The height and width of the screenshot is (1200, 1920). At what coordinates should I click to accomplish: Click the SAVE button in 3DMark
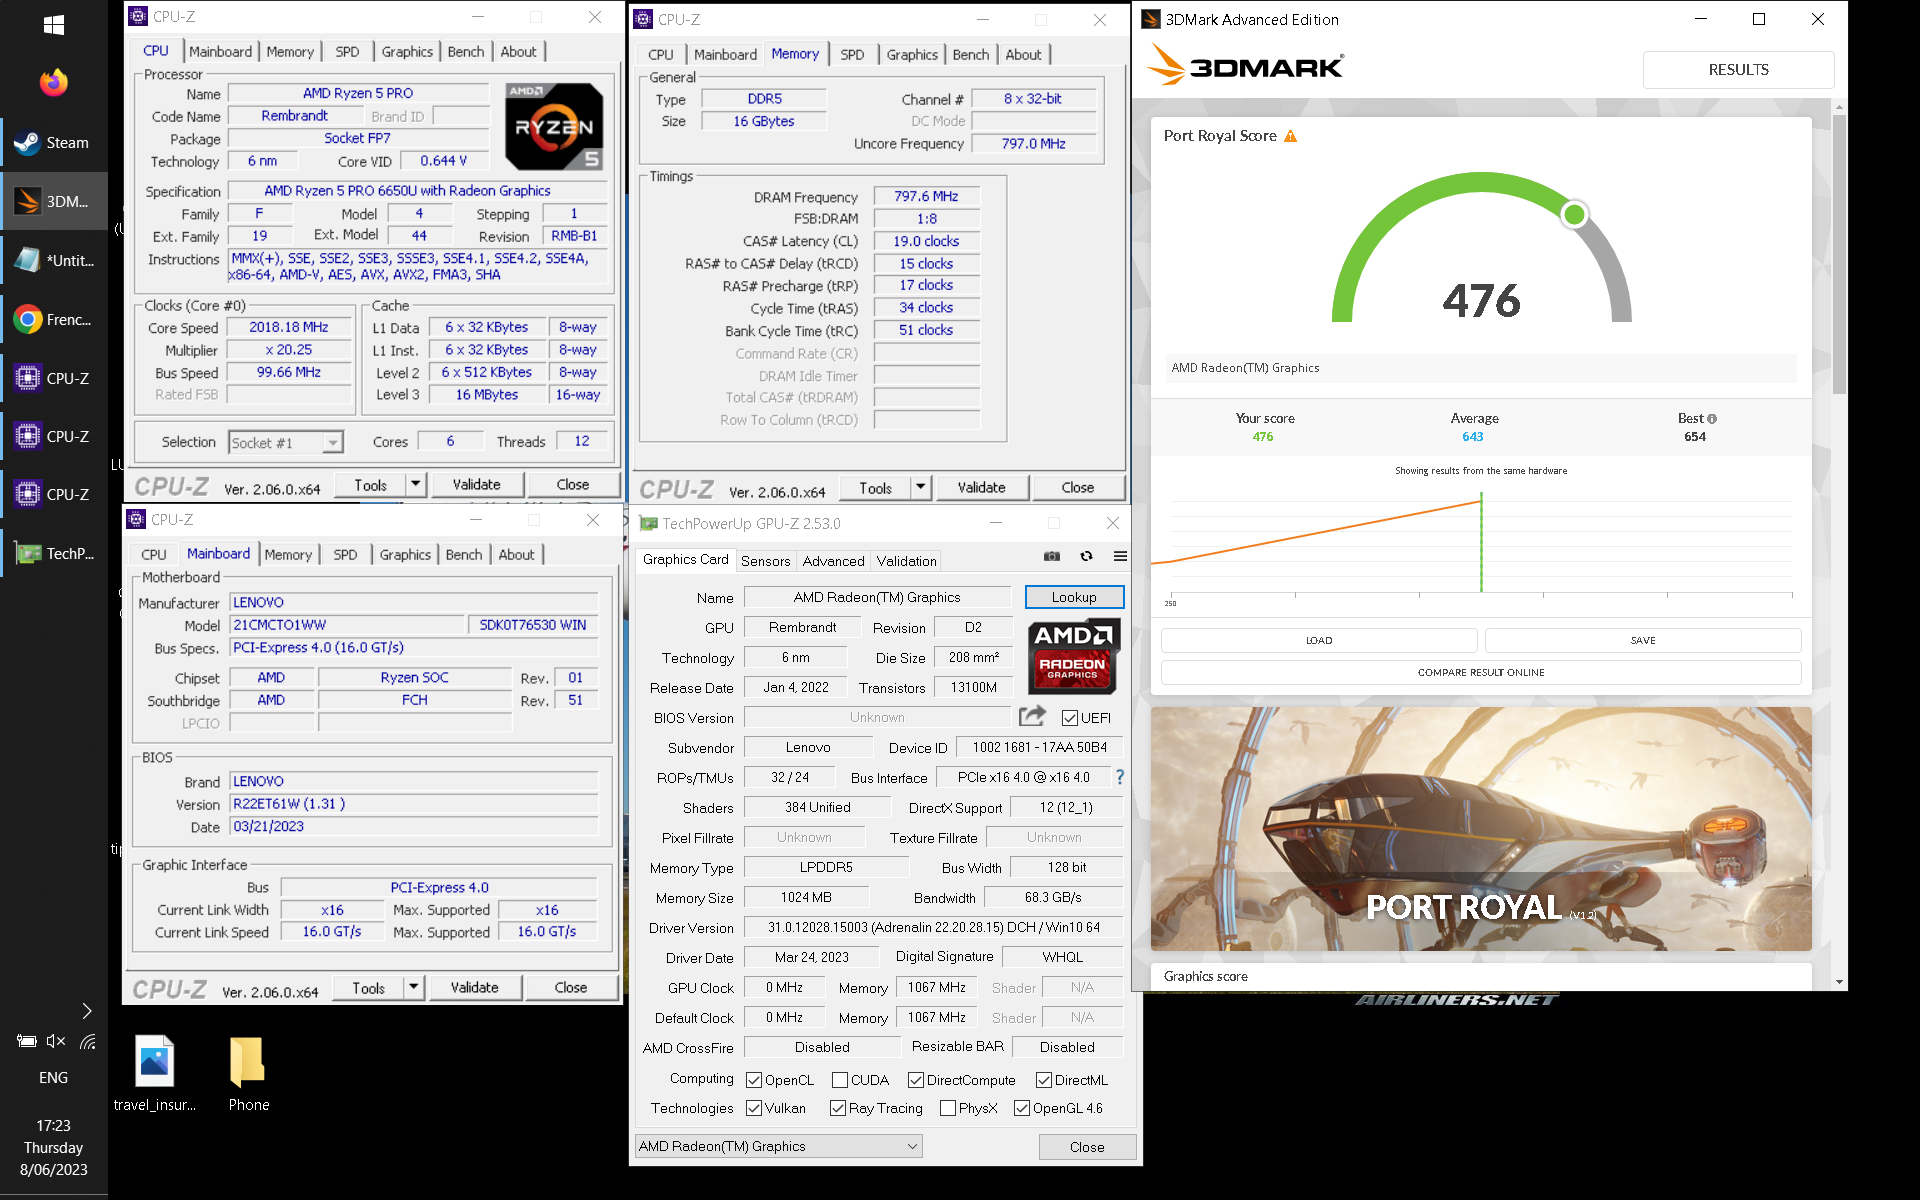1643,641
